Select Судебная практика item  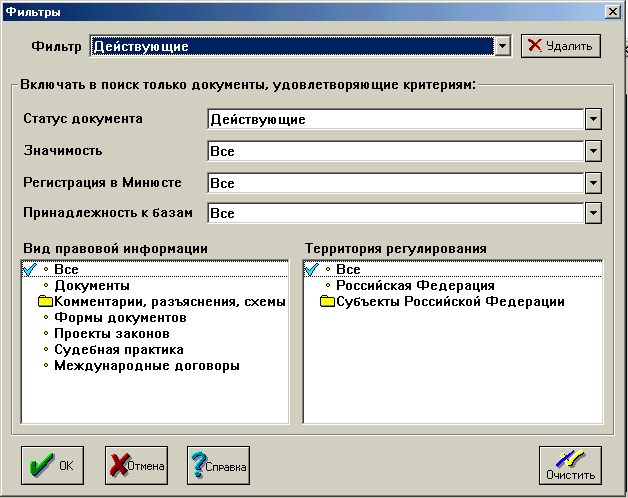coord(119,350)
